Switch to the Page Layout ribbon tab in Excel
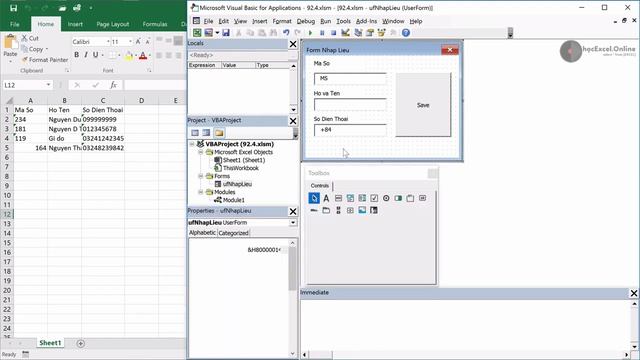 click(113, 24)
